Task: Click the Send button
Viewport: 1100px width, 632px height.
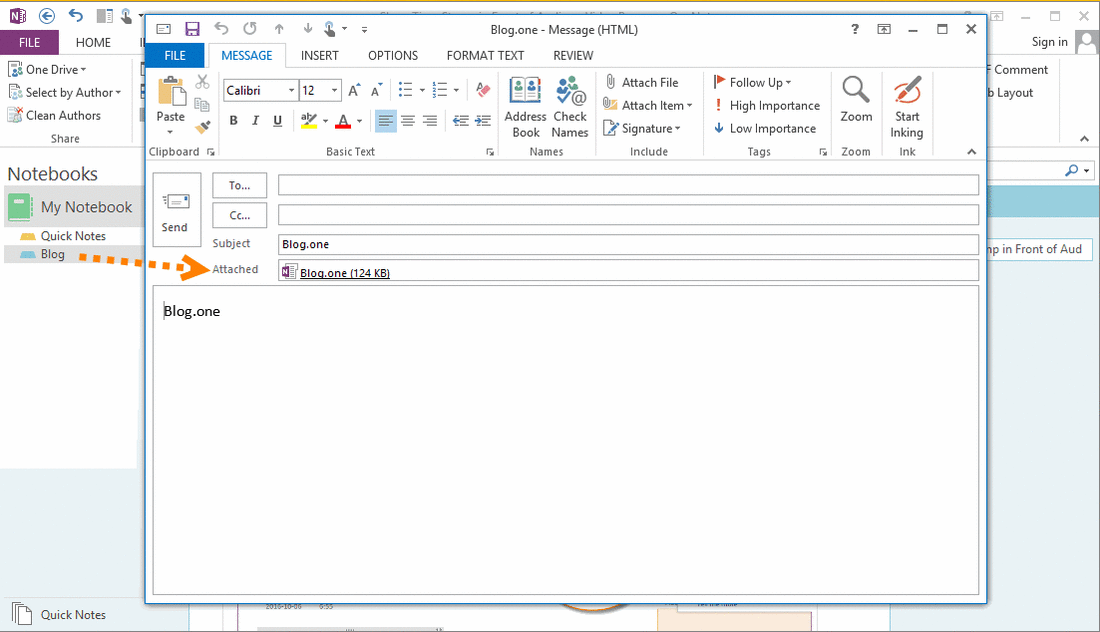Action: [176, 209]
